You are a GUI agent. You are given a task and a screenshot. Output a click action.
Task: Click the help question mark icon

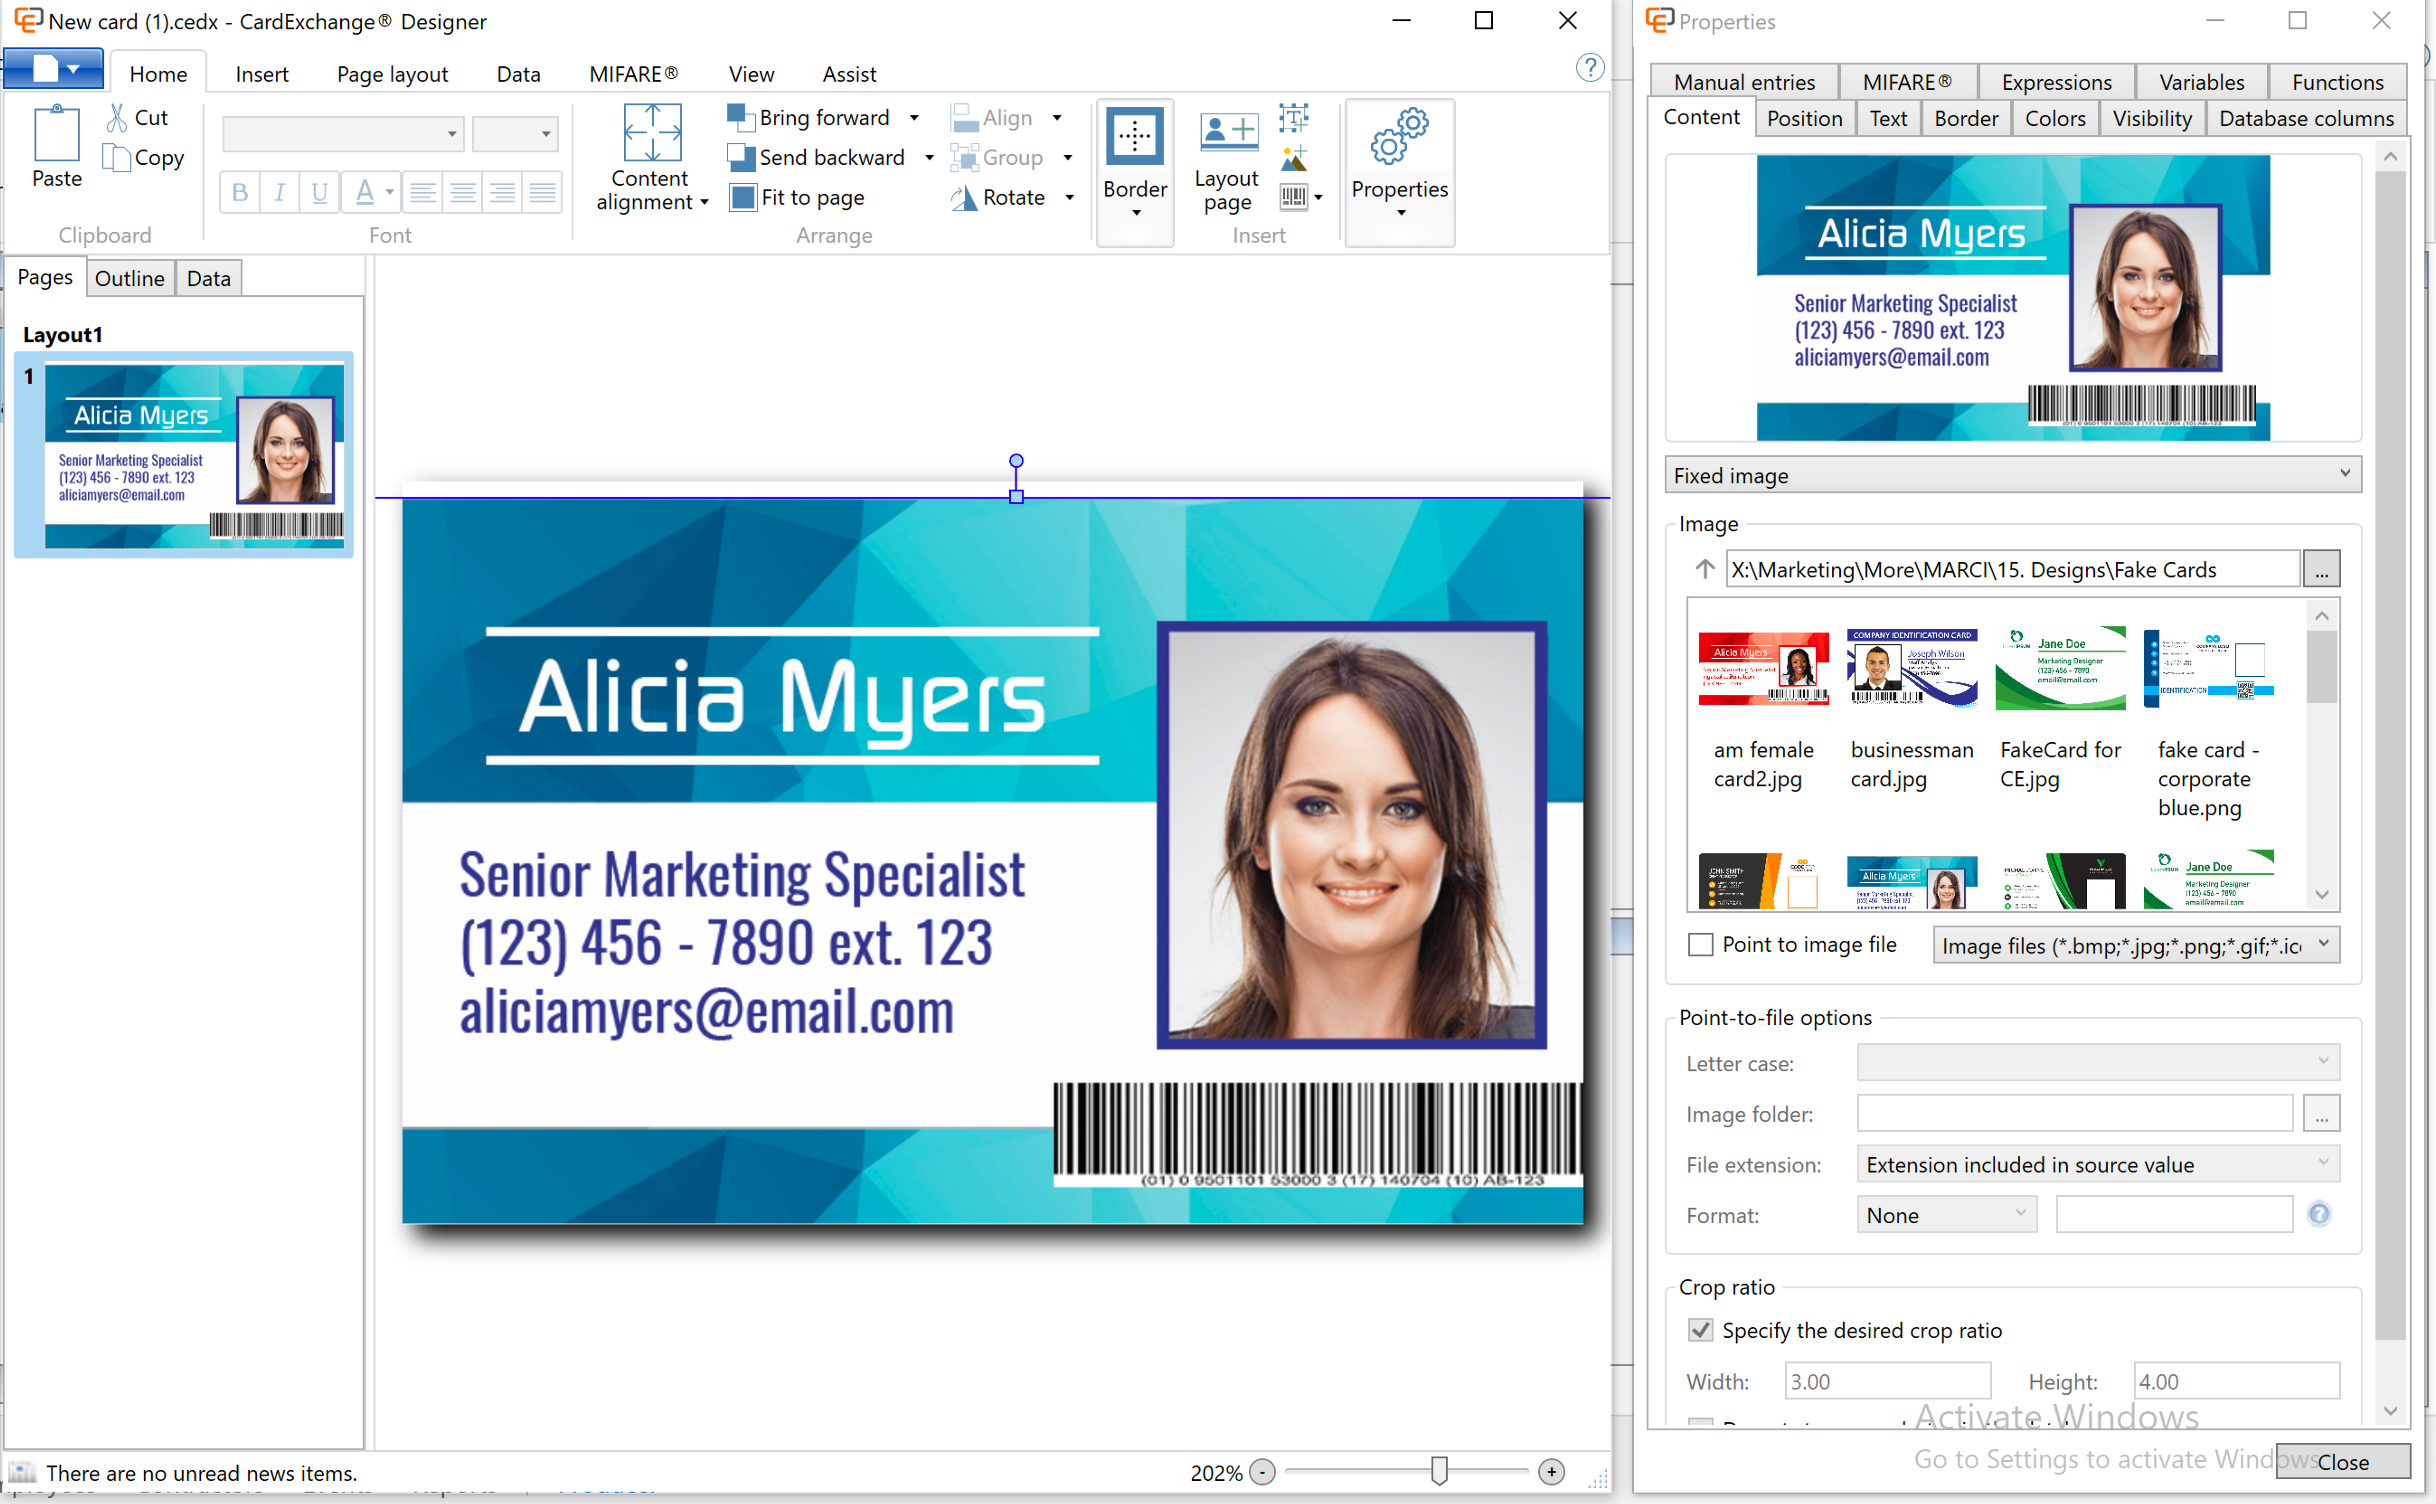[x=1589, y=68]
